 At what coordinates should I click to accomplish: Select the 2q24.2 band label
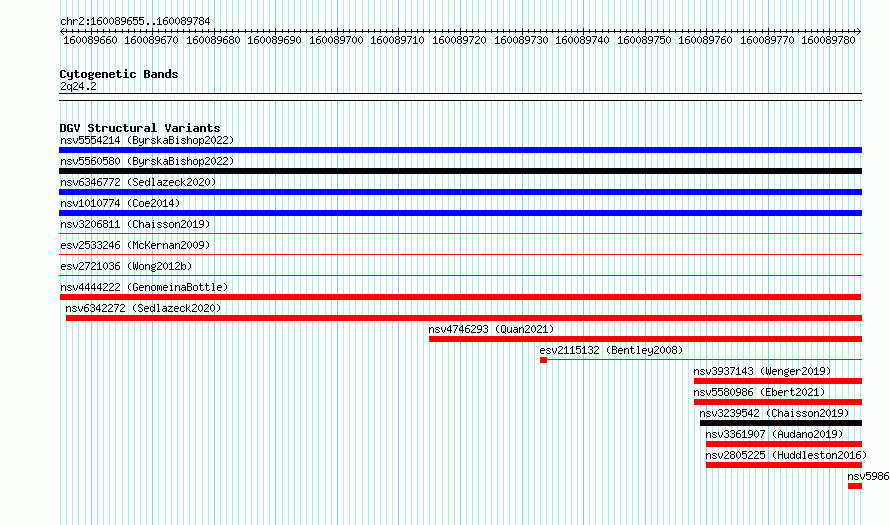tap(78, 86)
